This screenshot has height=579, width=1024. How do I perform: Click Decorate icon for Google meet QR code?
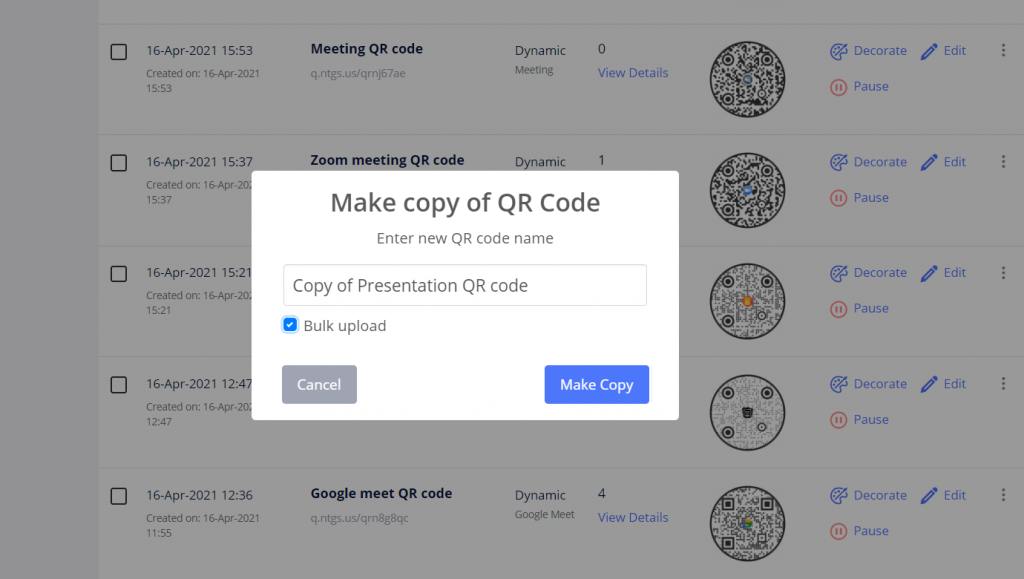tap(839, 496)
